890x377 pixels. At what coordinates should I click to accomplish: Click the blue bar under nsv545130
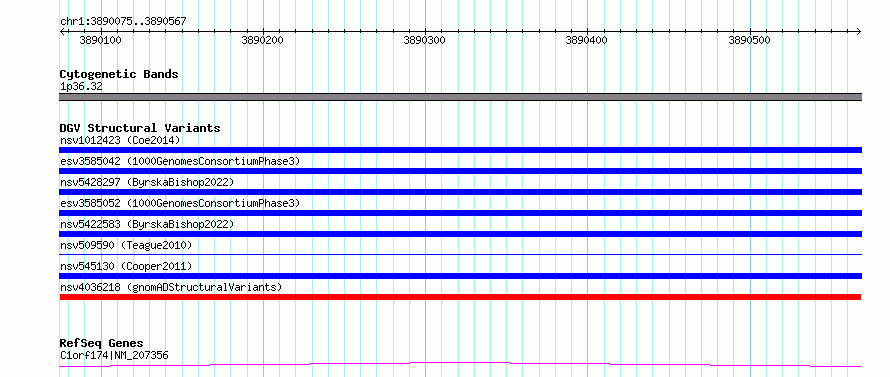(460, 276)
